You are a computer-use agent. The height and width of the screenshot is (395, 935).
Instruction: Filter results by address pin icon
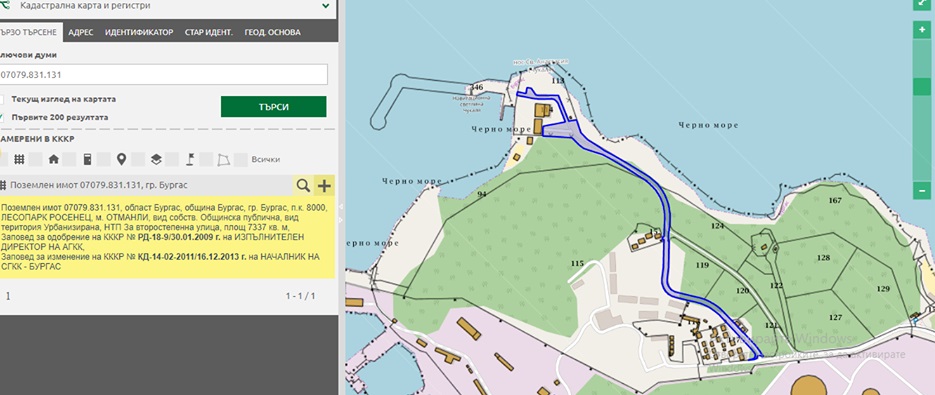coord(122,159)
